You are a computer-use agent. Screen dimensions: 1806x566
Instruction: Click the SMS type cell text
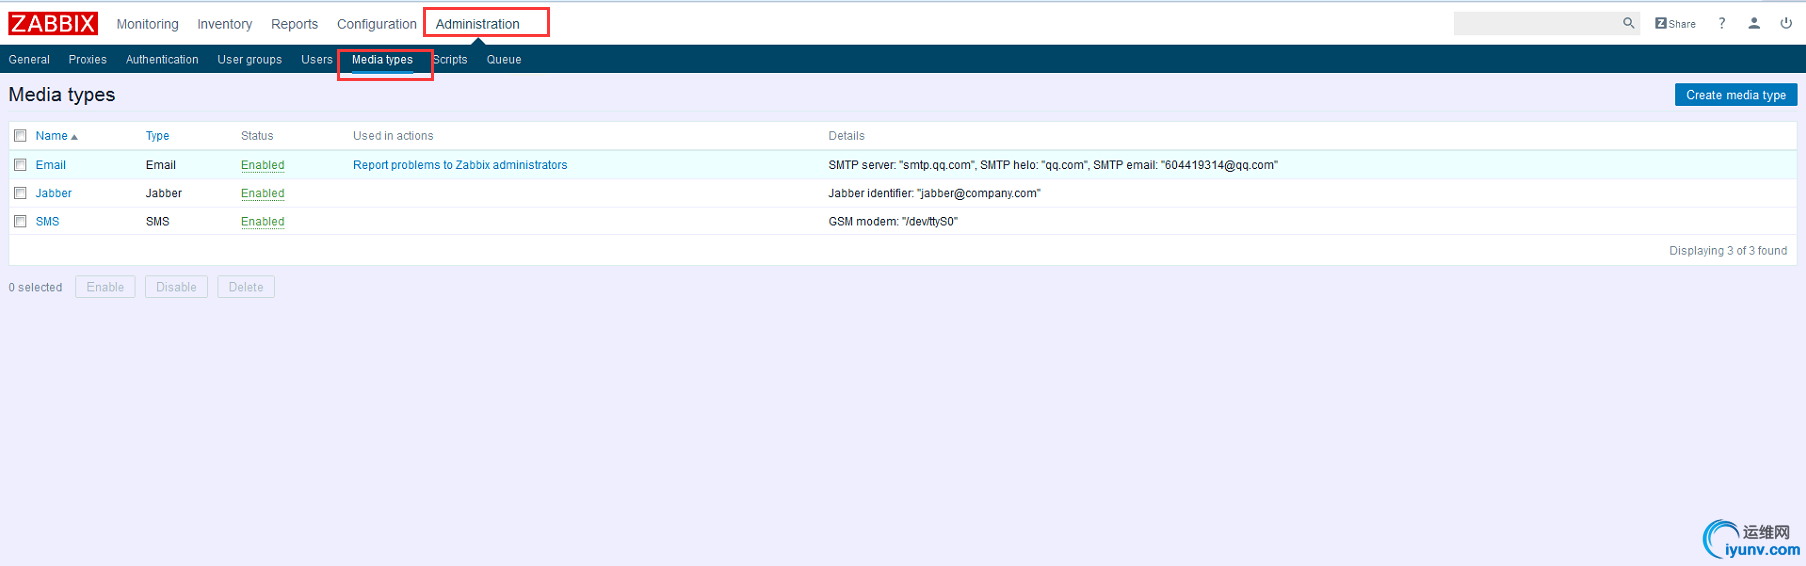pos(158,221)
